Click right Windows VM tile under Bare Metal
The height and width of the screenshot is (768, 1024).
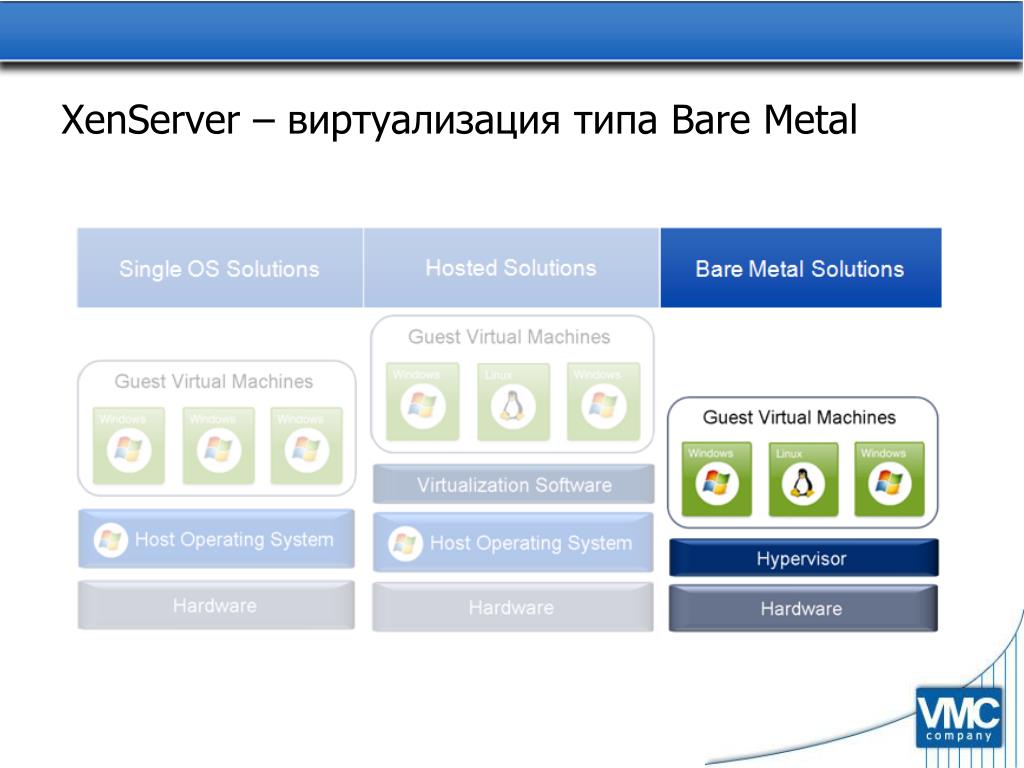point(889,479)
